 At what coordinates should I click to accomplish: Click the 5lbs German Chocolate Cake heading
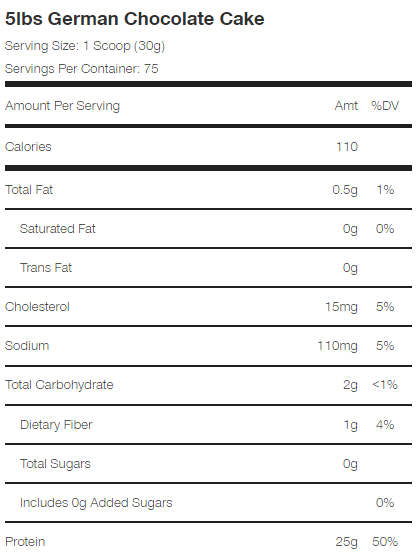(x=135, y=19)
